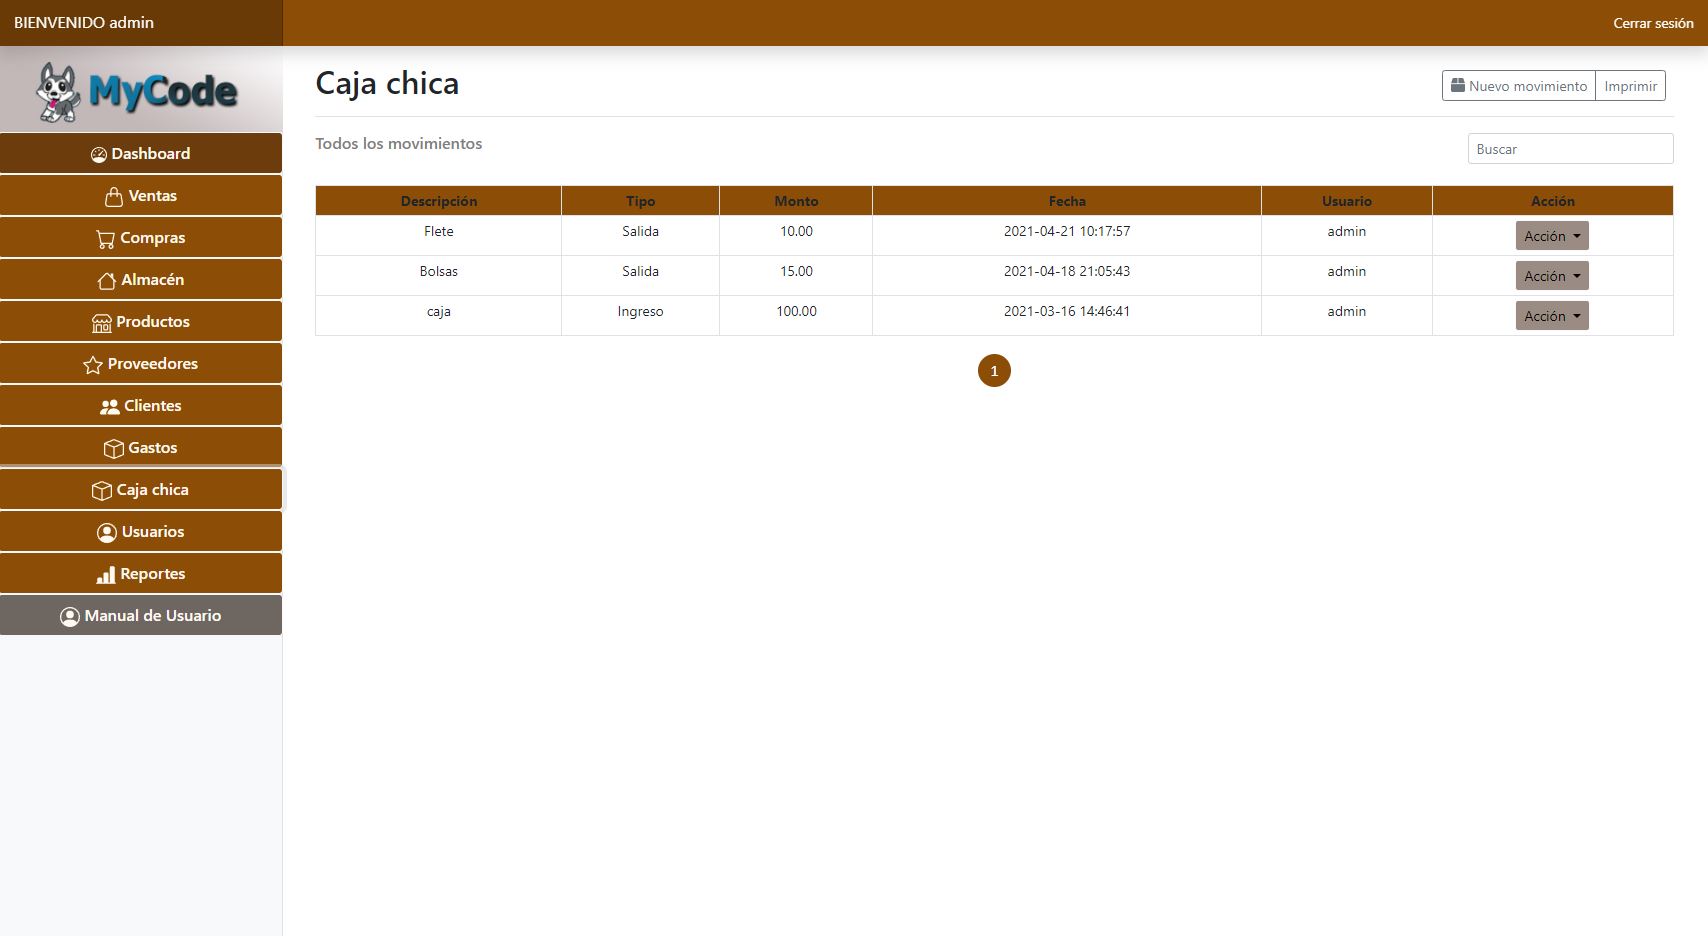Open Manual de Usuario in sidebar
The height and width of the screenshot is (936, 1708).
[x=141, y=616]
